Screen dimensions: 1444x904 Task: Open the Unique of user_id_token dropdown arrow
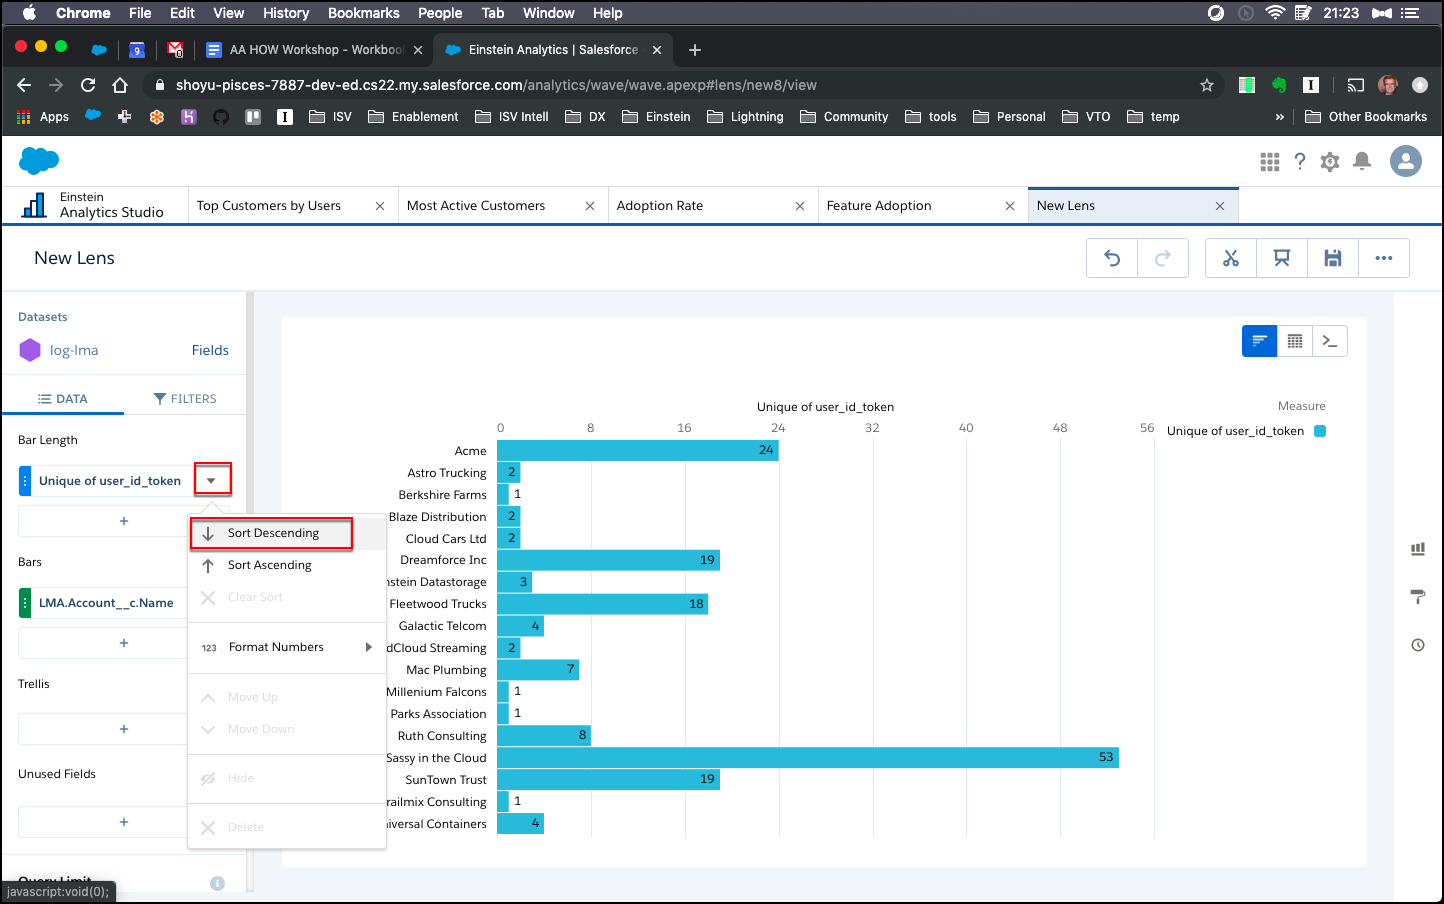click(211, 481)
